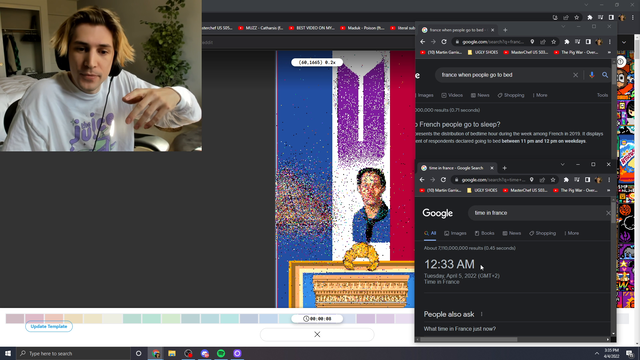Screen dimensions: 640x360
Task: Open tab search chevron in lower window
Action: coord(562,164)
